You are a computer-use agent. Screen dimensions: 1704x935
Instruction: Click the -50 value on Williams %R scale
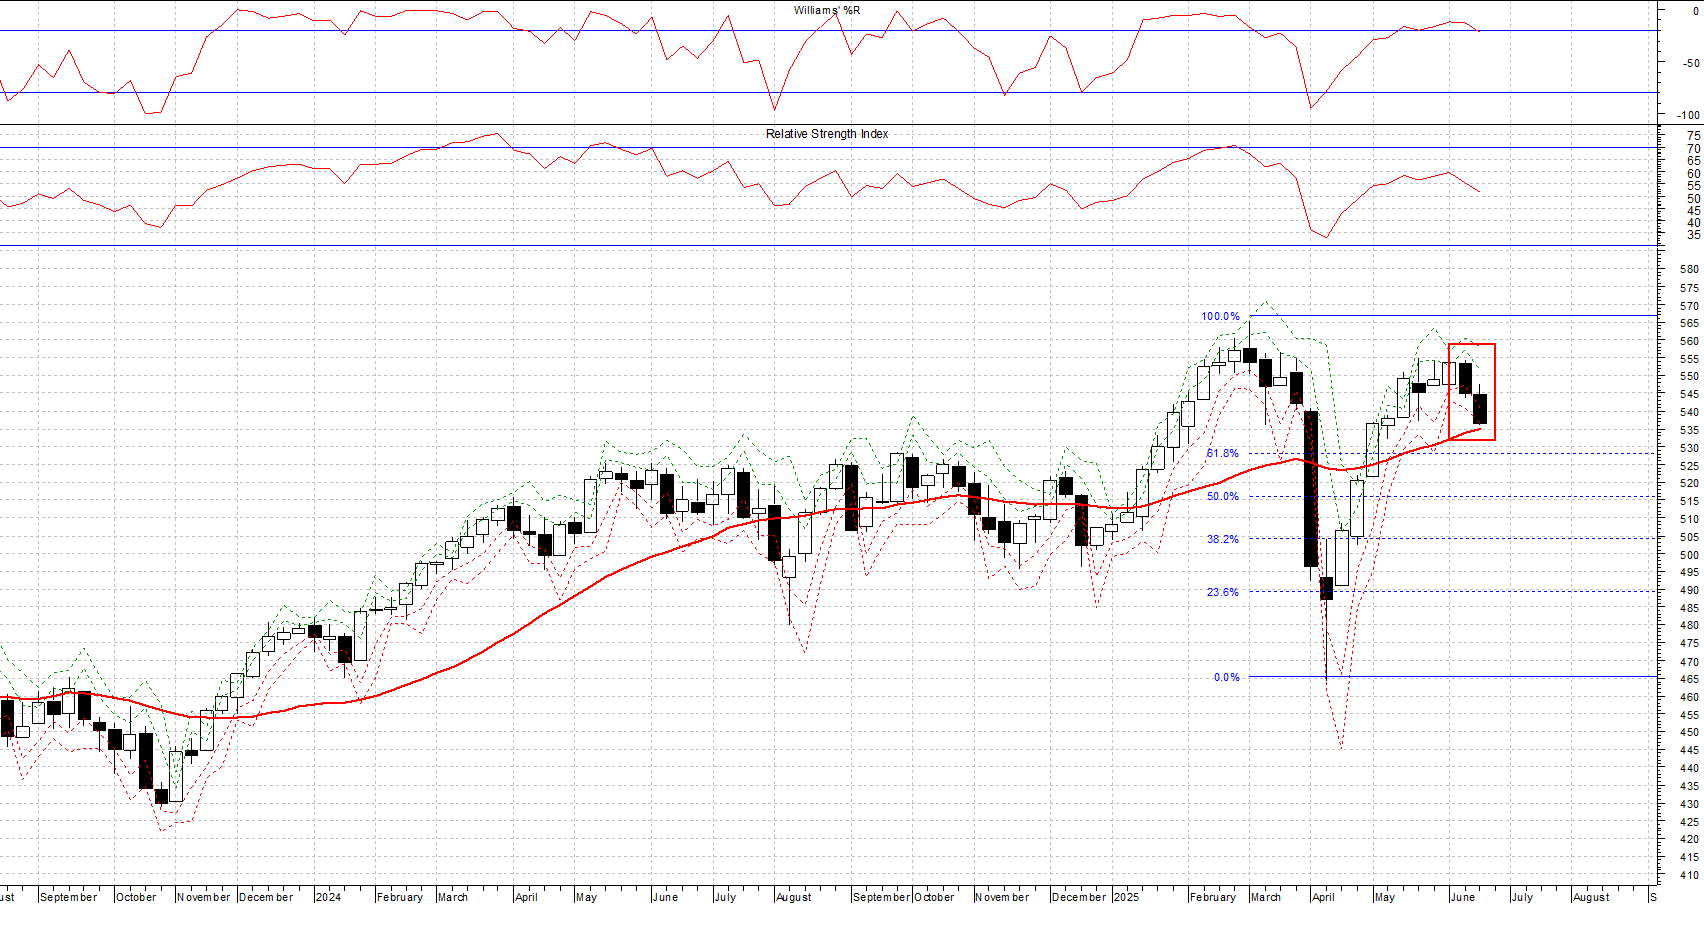click(x=1691, y=63)
